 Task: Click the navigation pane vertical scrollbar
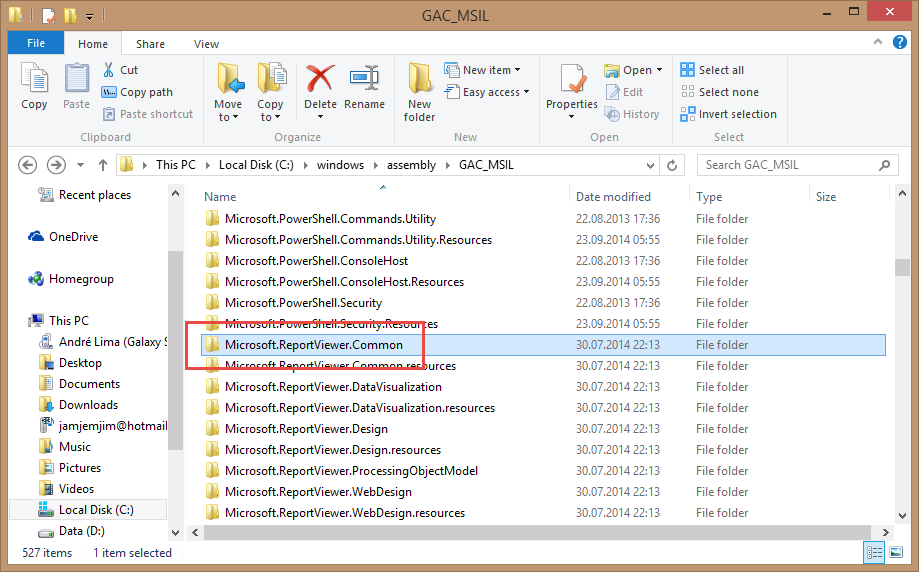[175, 350]
